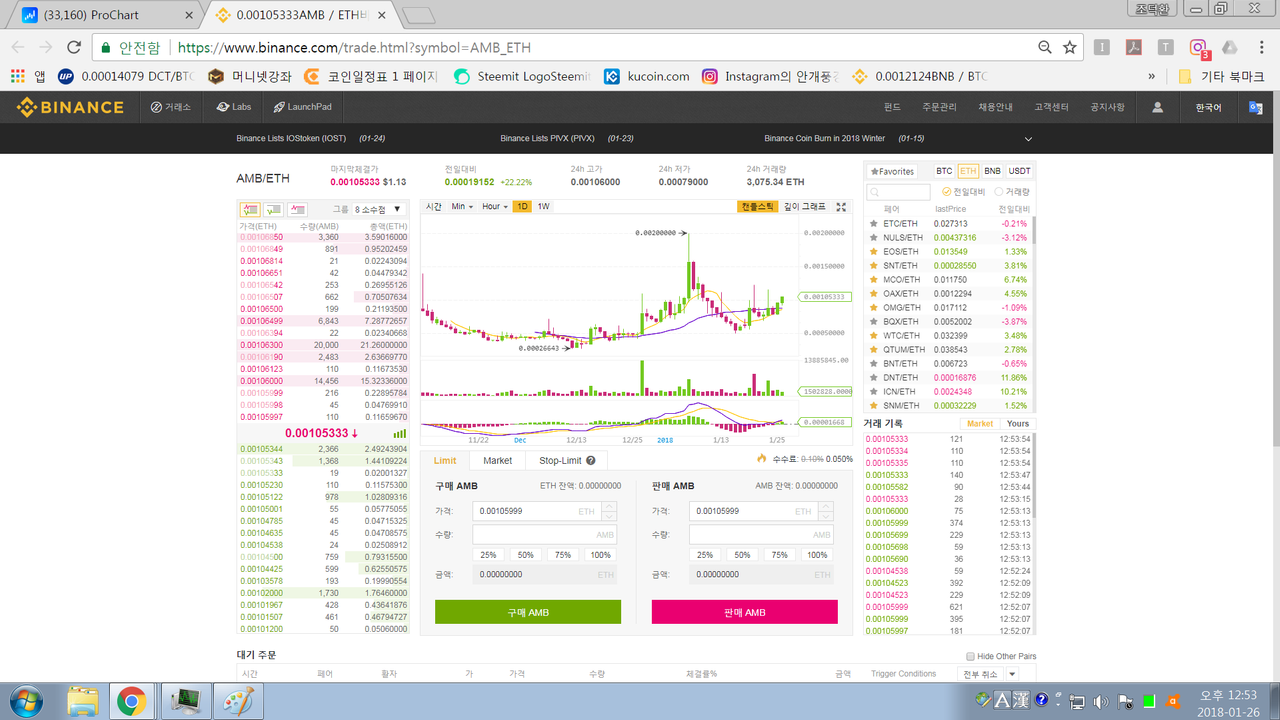Check Hide Other Pairs

pyautogui.click(x=970, y=656)
